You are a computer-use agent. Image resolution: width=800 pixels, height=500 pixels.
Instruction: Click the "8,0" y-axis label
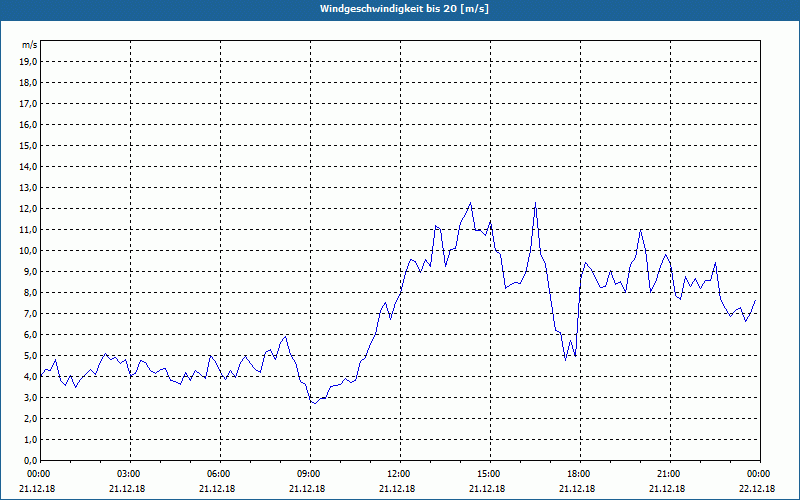point(30,293)
